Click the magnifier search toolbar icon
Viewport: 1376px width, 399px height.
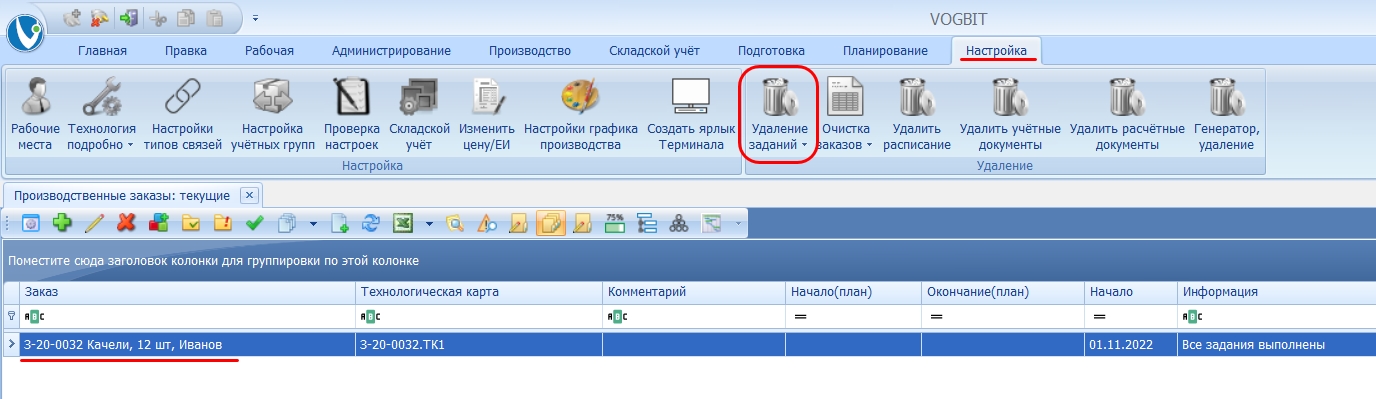pos(455,223)
